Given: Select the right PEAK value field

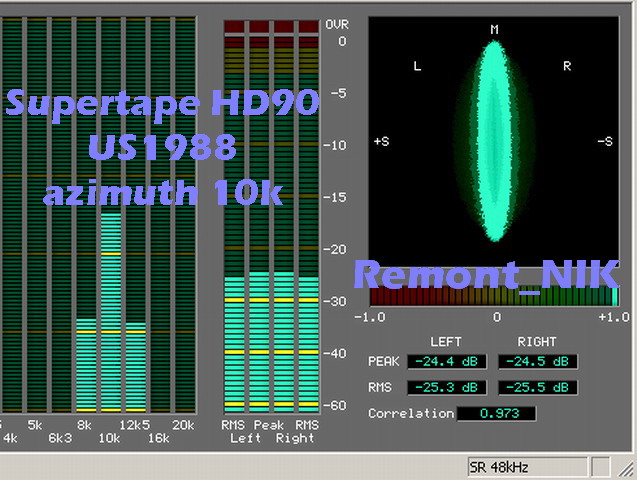Looking at the screenshot, I should pos(537,361).
